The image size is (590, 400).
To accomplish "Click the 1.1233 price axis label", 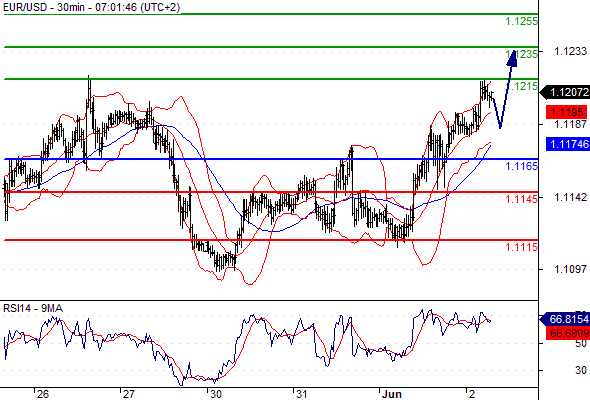I will (x=571, y=51).
